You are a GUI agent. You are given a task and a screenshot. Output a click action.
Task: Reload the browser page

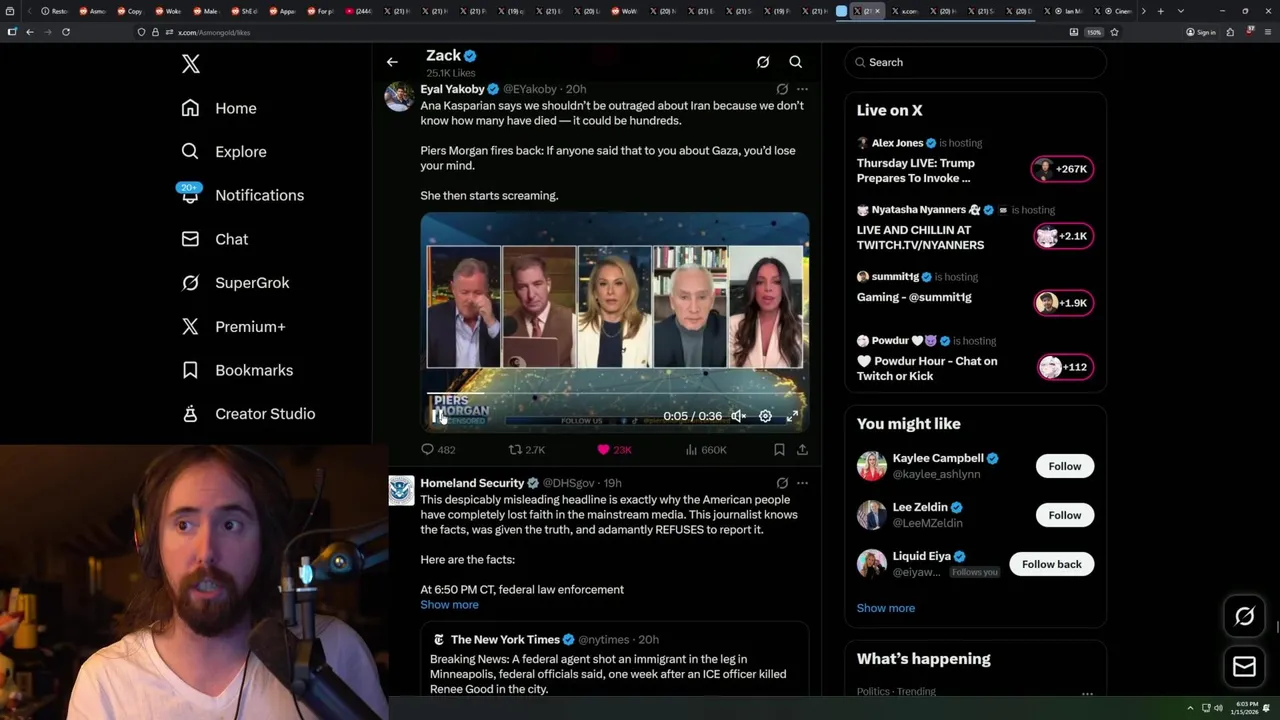(x=66, y=32)
